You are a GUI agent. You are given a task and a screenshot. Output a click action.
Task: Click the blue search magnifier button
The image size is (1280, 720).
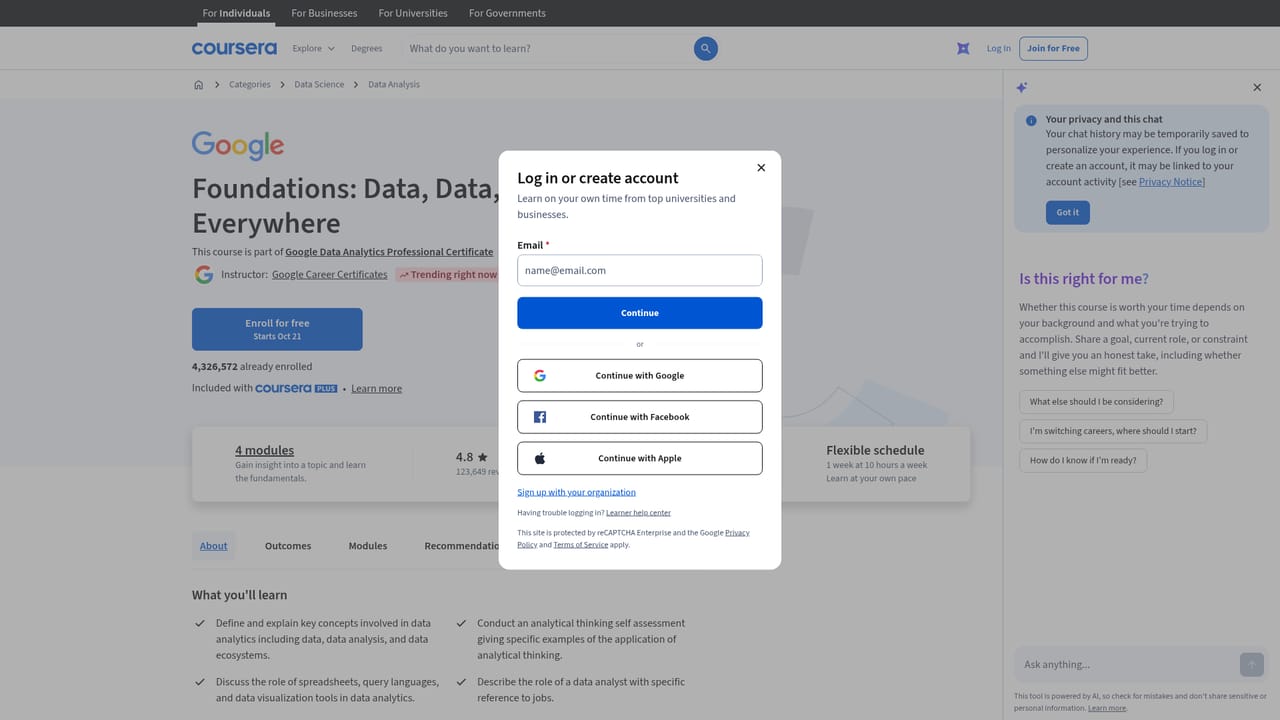coord(706,48)
